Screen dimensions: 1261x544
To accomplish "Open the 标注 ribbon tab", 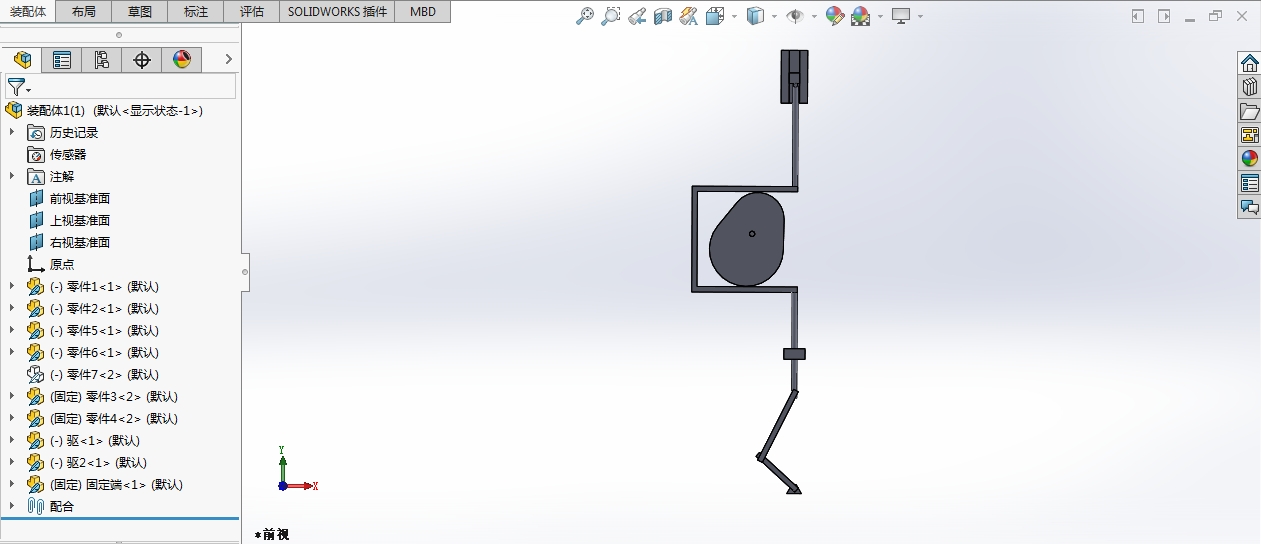I will [x=197, y=12].
